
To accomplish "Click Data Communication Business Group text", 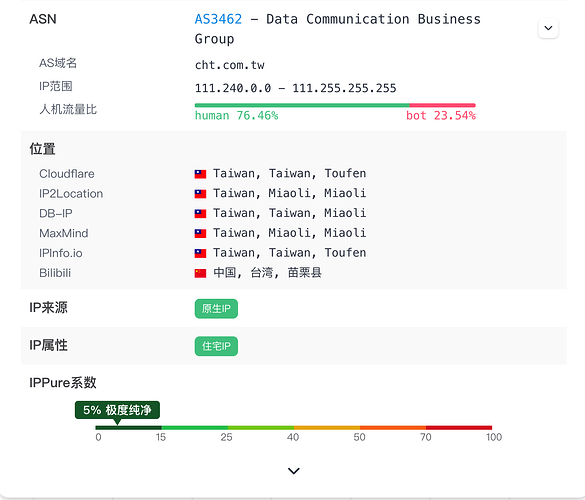I will tap(338, 29).
